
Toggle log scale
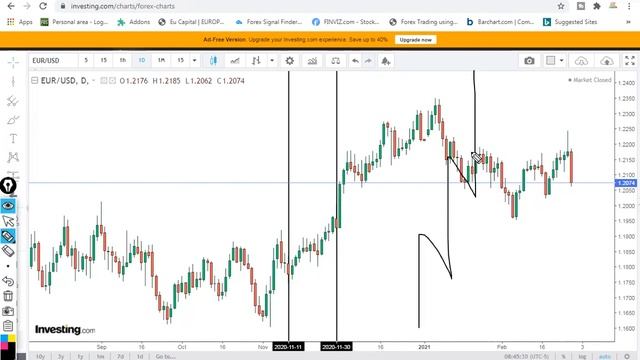tap(582, 357)
